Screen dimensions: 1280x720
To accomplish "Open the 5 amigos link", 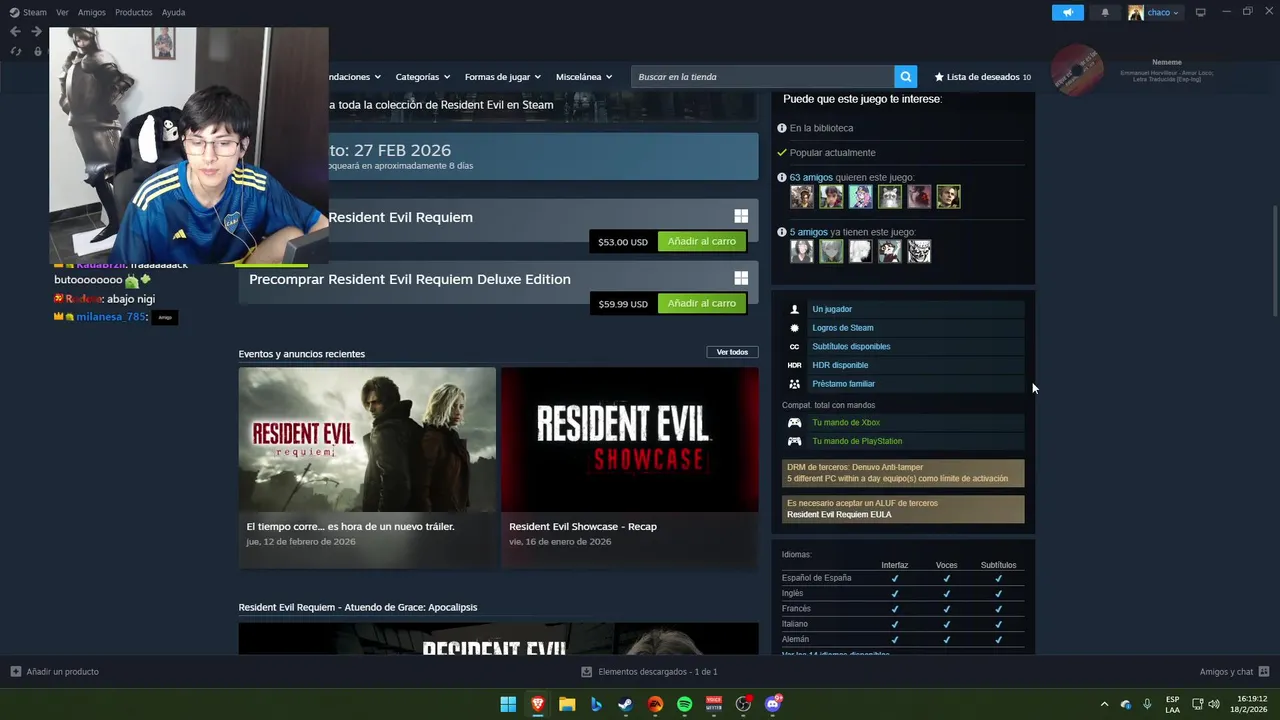I will pos(808,232).
